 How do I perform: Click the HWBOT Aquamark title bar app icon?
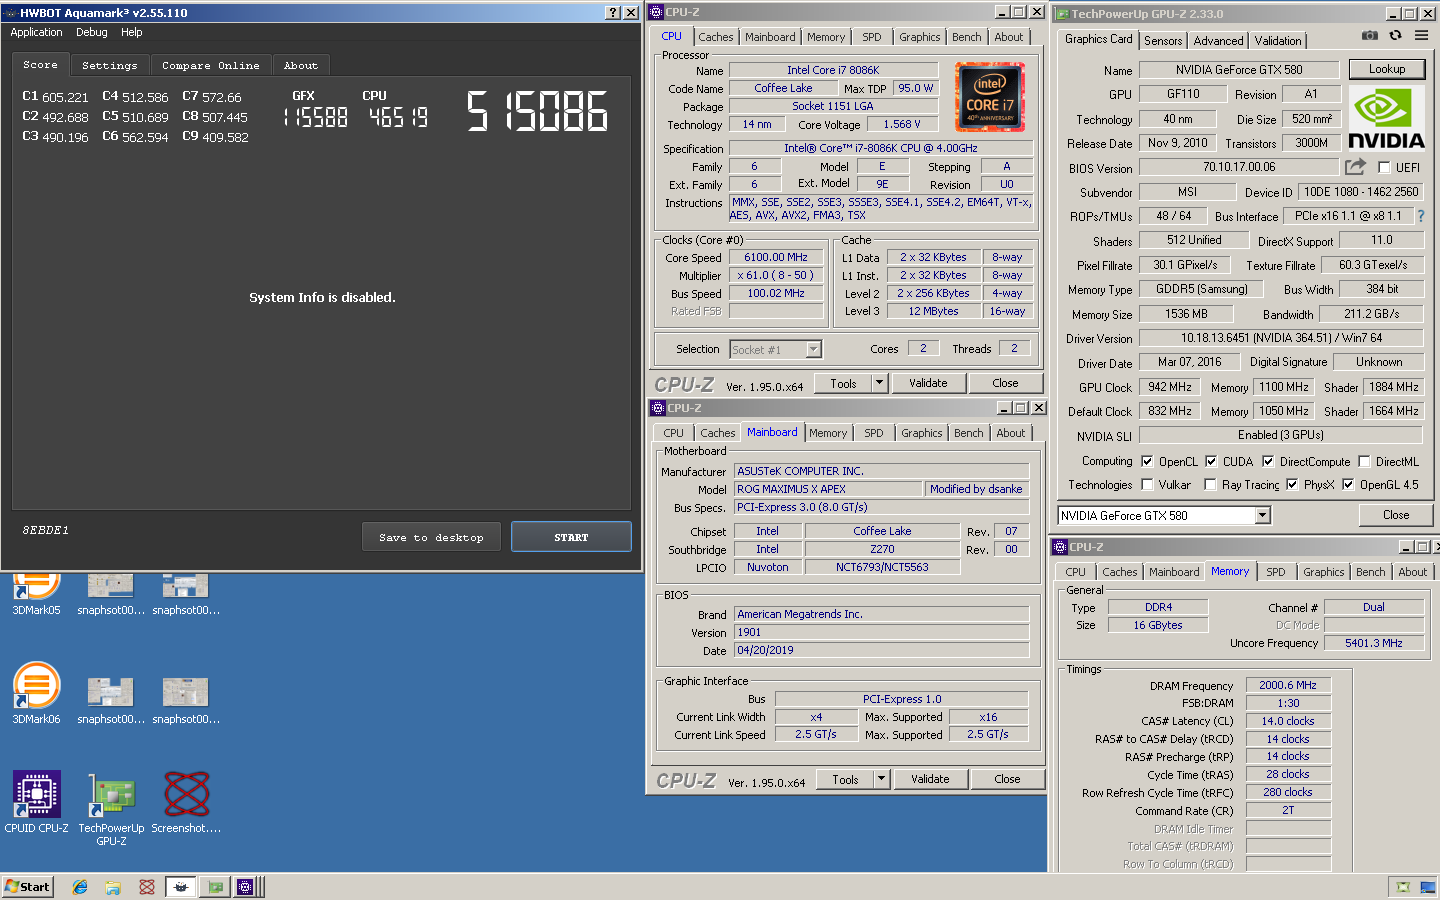[11, 13]
